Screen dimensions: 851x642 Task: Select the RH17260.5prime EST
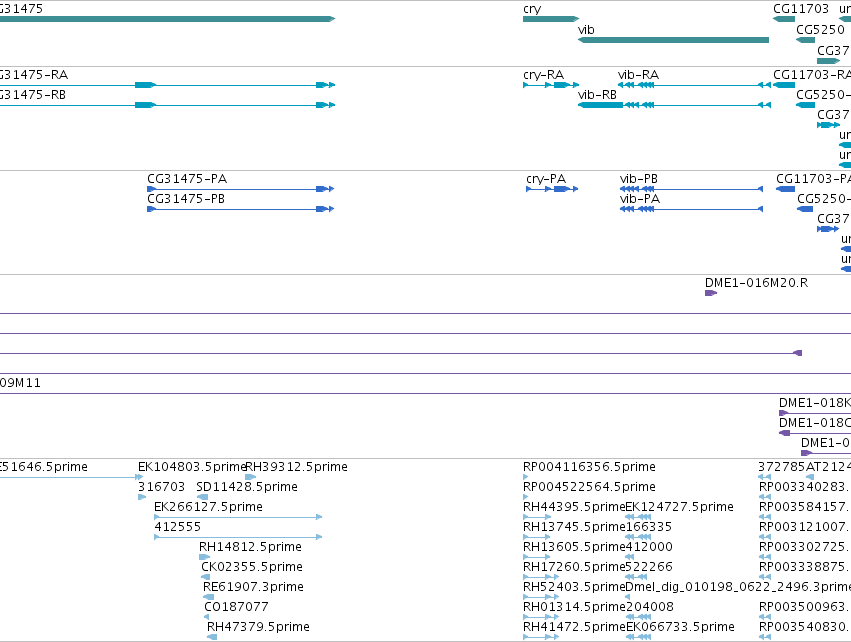(x=541, y=577)
